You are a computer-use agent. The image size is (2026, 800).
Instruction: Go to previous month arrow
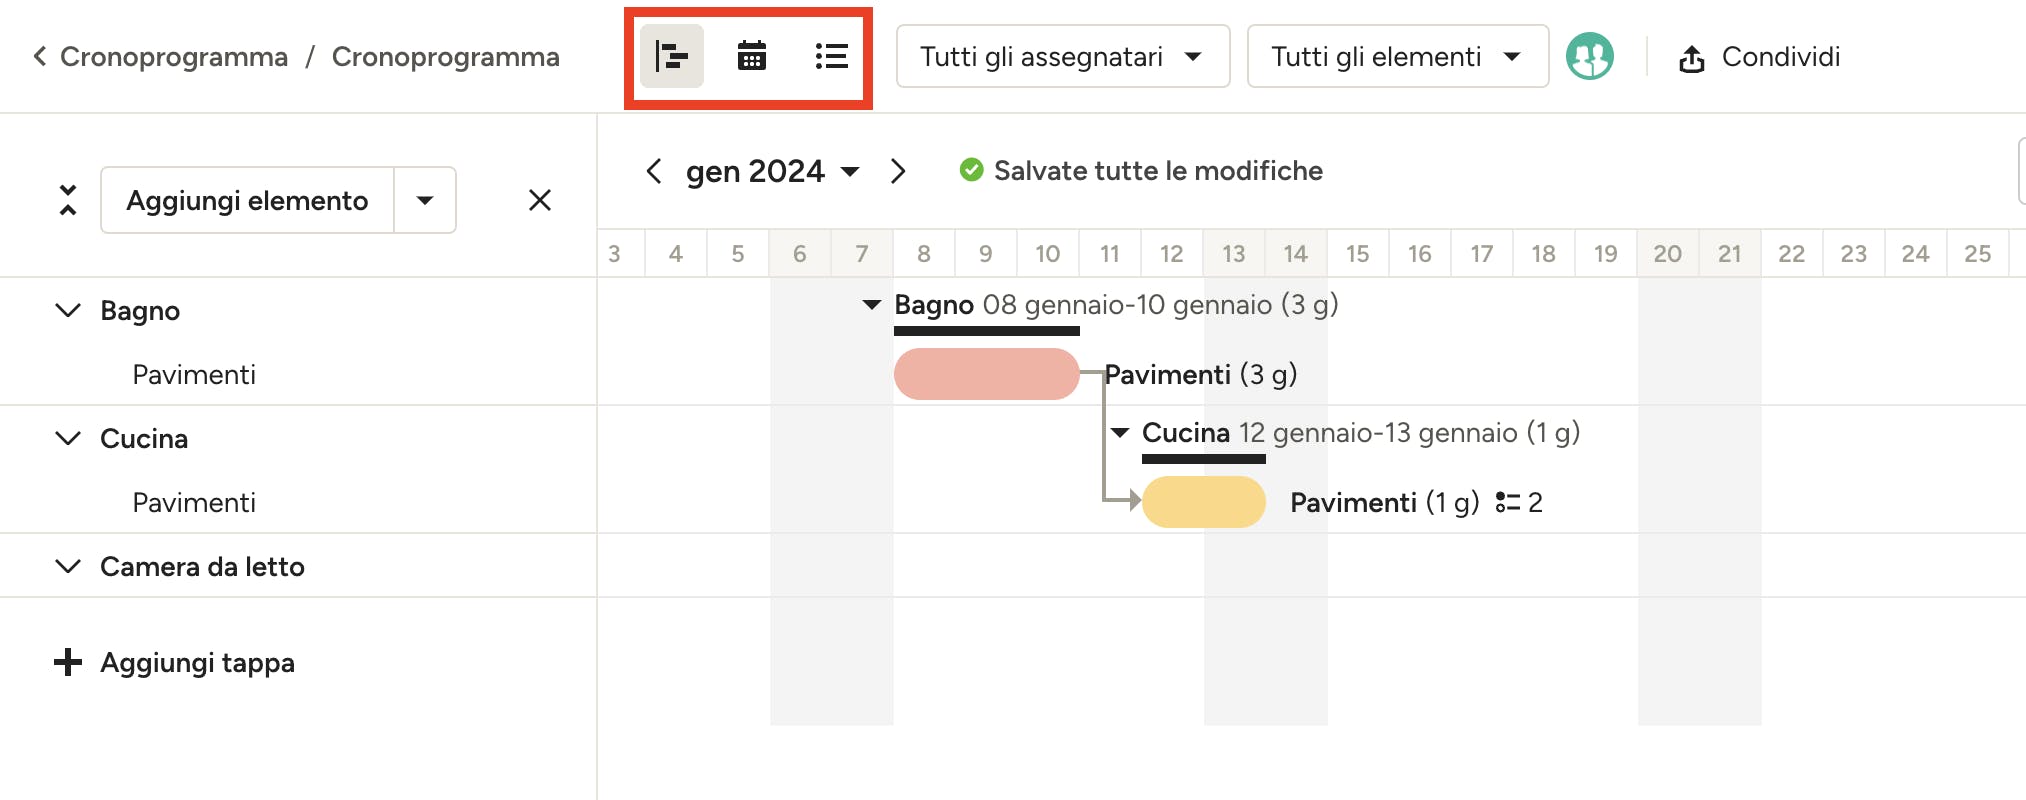tap(654, 171)
